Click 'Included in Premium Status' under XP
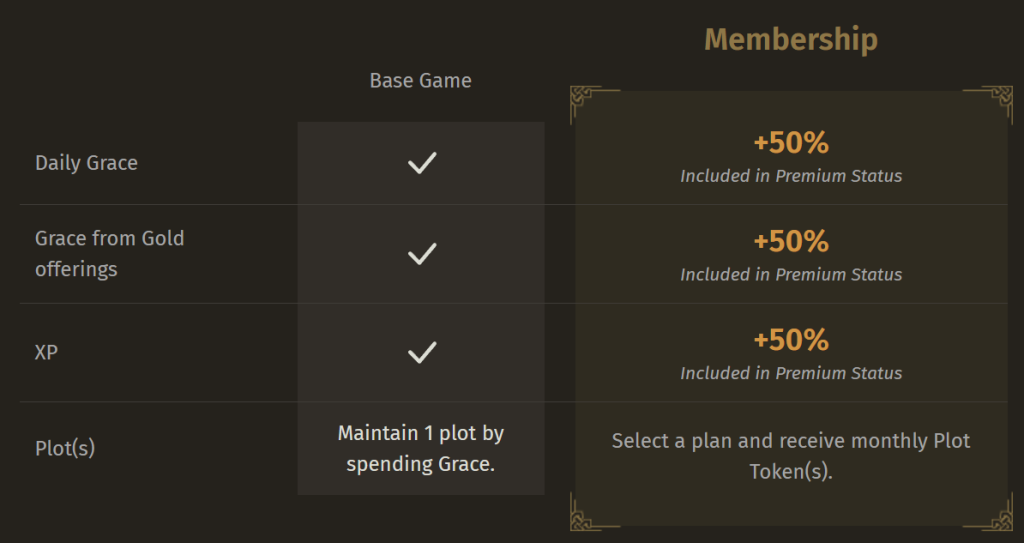Image resolution: width=1024 pixels, height=543 pixels. click(791, 373)
